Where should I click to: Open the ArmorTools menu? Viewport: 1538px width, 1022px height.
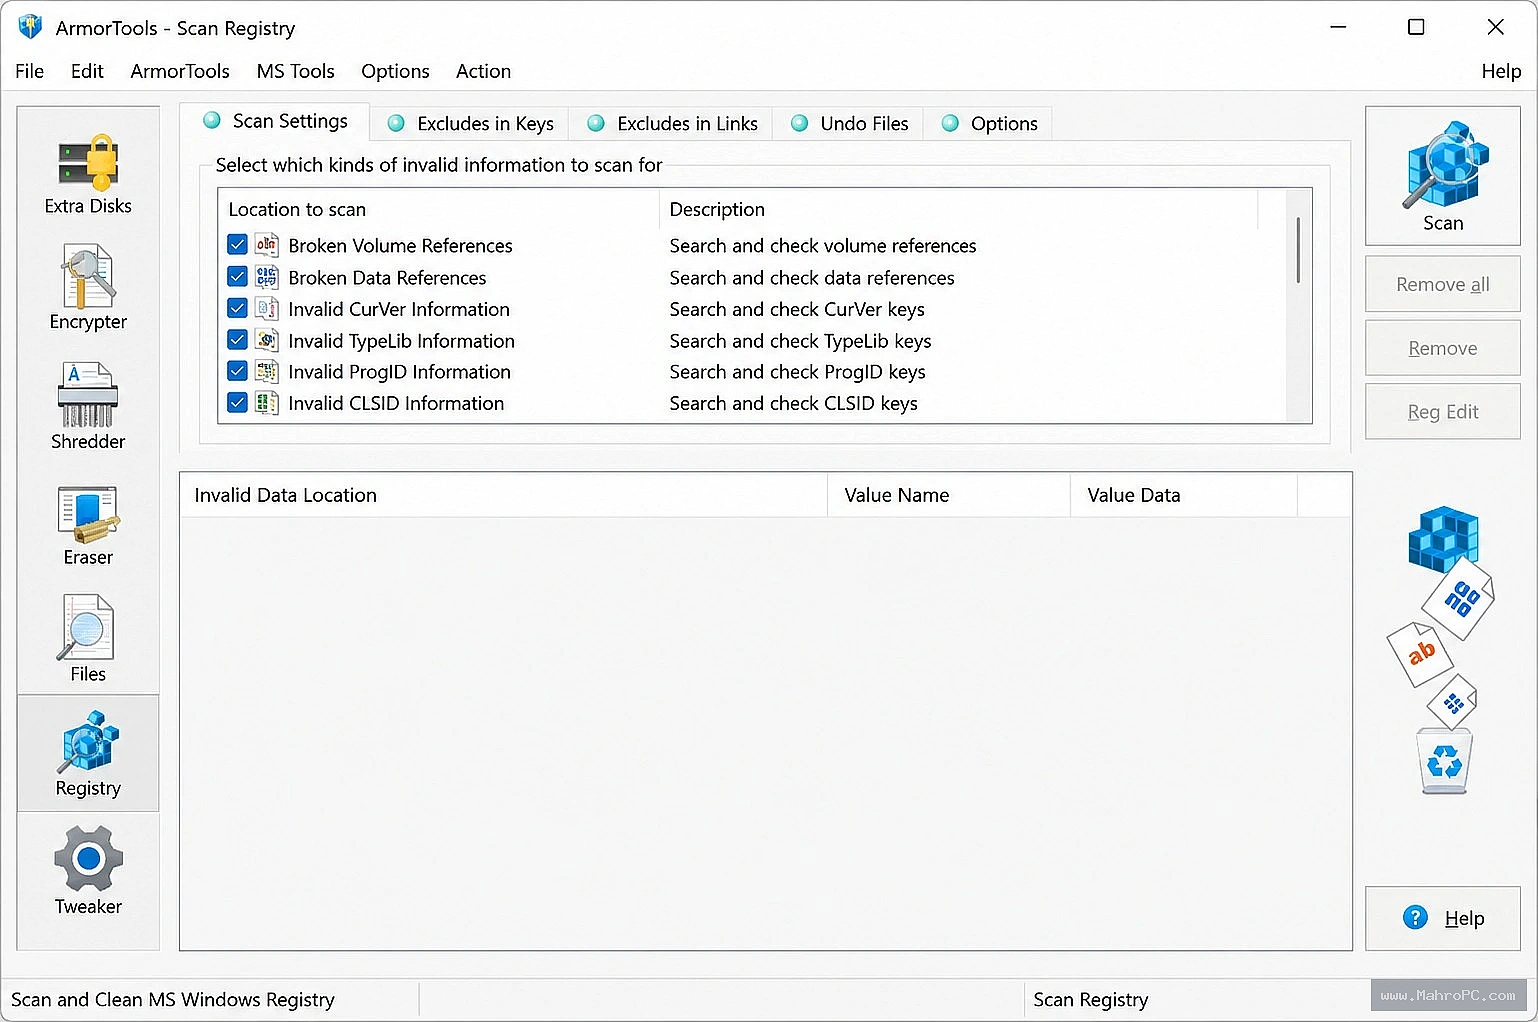click(180, 71)
